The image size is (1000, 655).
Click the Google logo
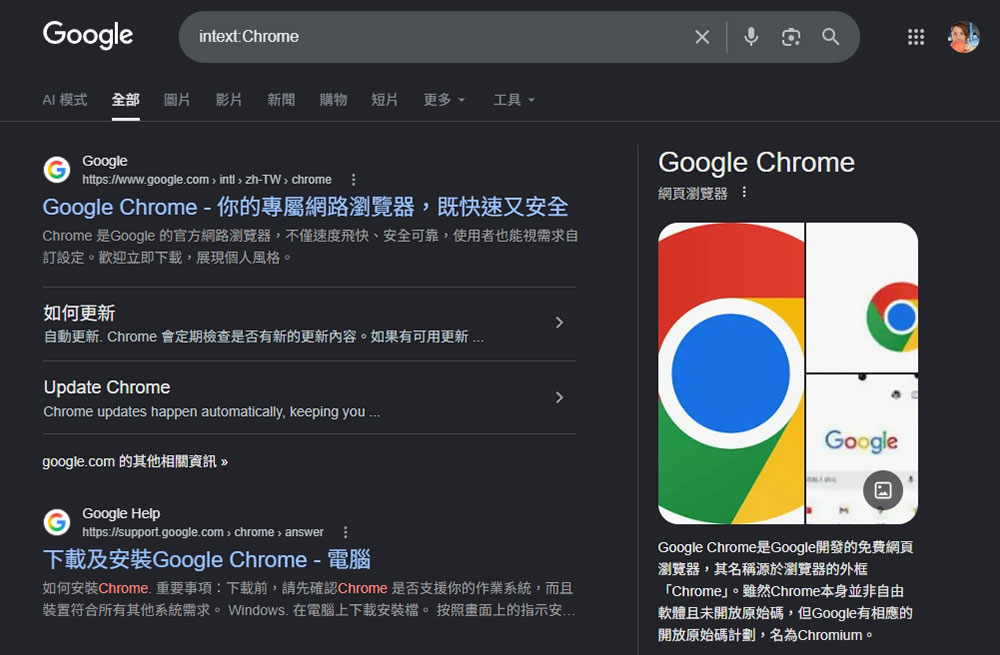tap(88, 35)
